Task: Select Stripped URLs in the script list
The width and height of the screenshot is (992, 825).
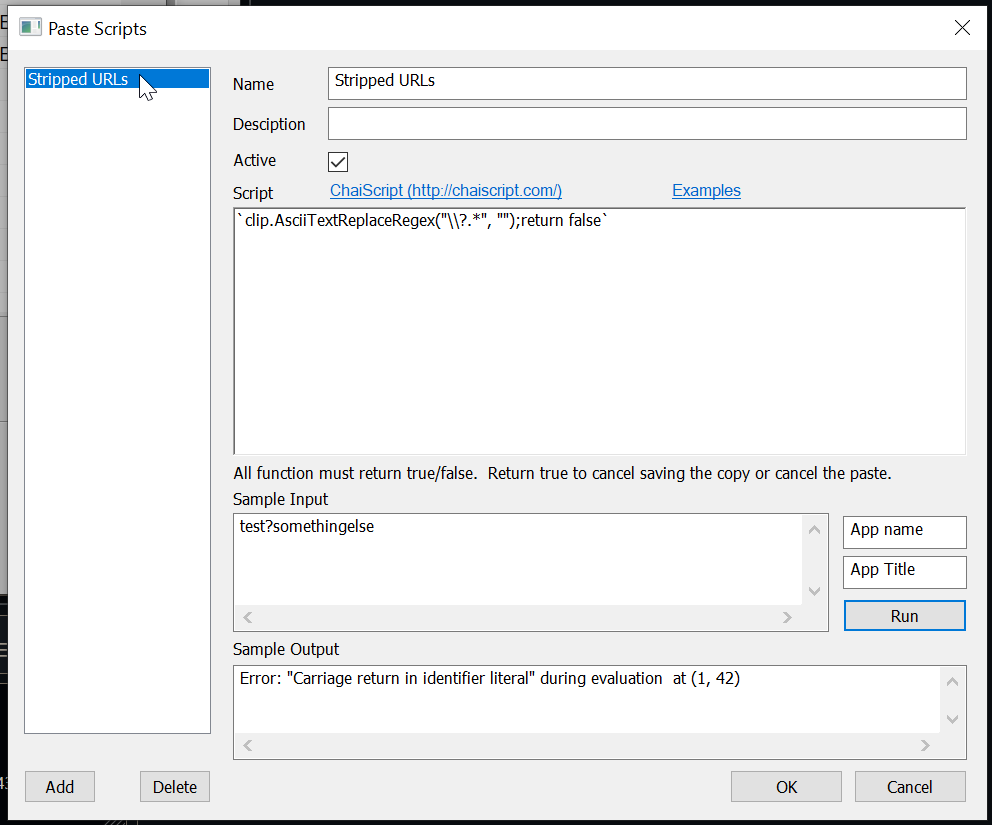Action: click(x=117, y=79)
